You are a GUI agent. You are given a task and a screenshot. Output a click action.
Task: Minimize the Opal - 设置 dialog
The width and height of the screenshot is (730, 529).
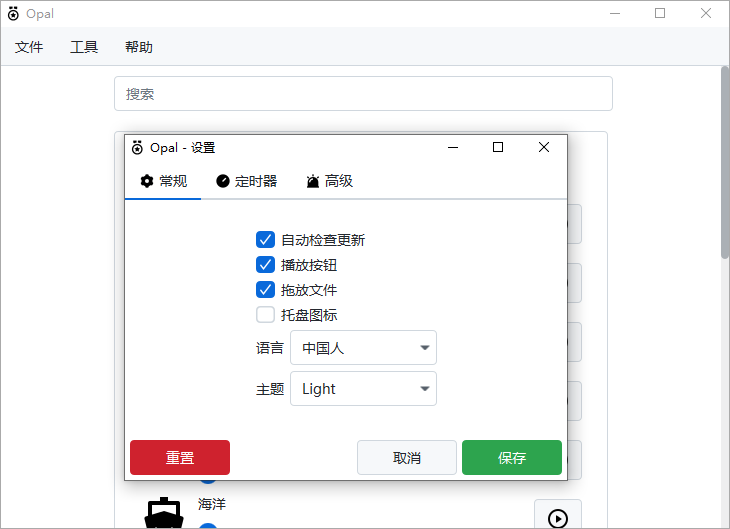pos(453,147)
